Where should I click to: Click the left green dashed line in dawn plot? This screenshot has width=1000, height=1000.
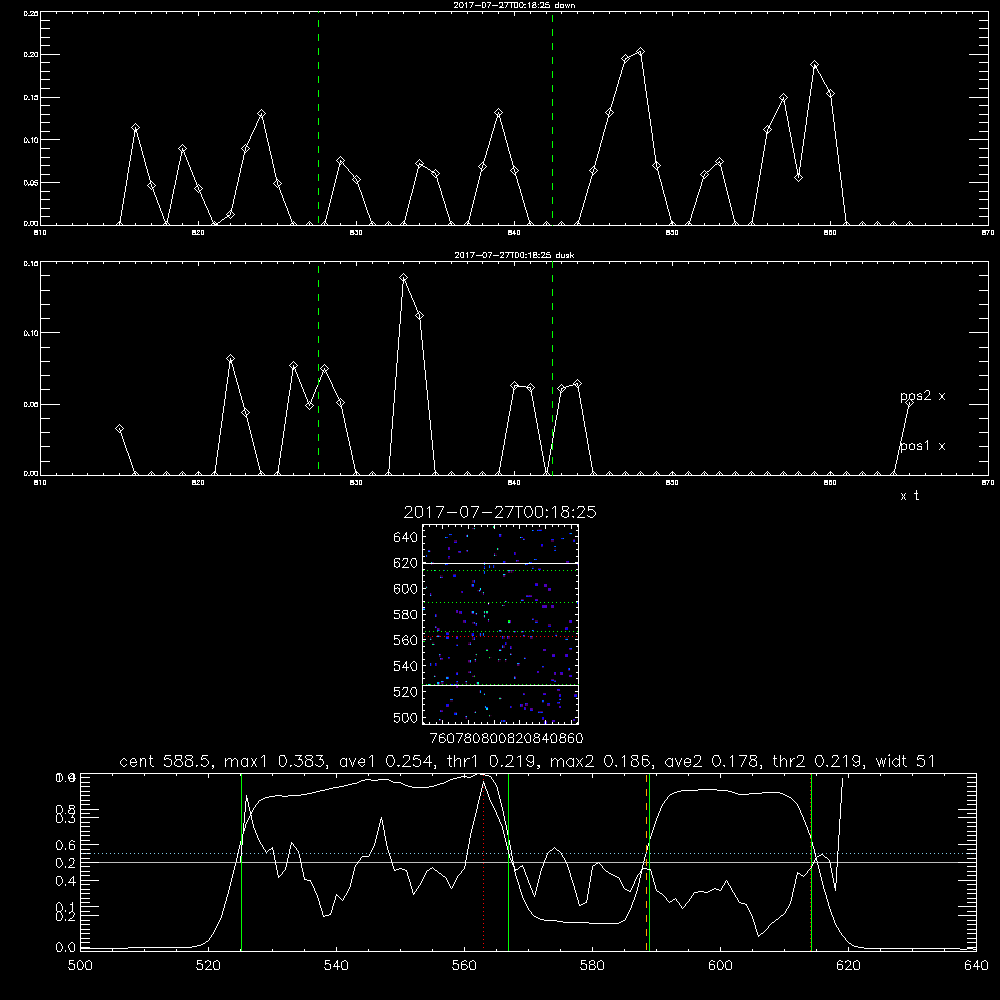coord(318,118)
